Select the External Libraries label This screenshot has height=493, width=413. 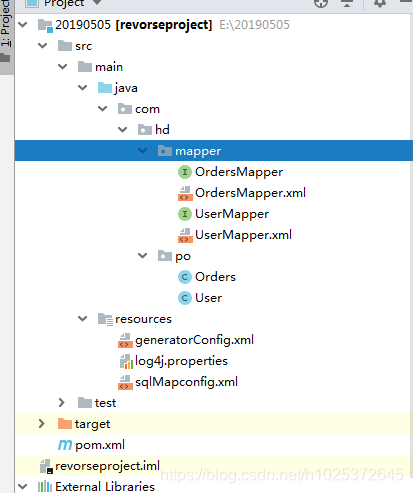105,487
